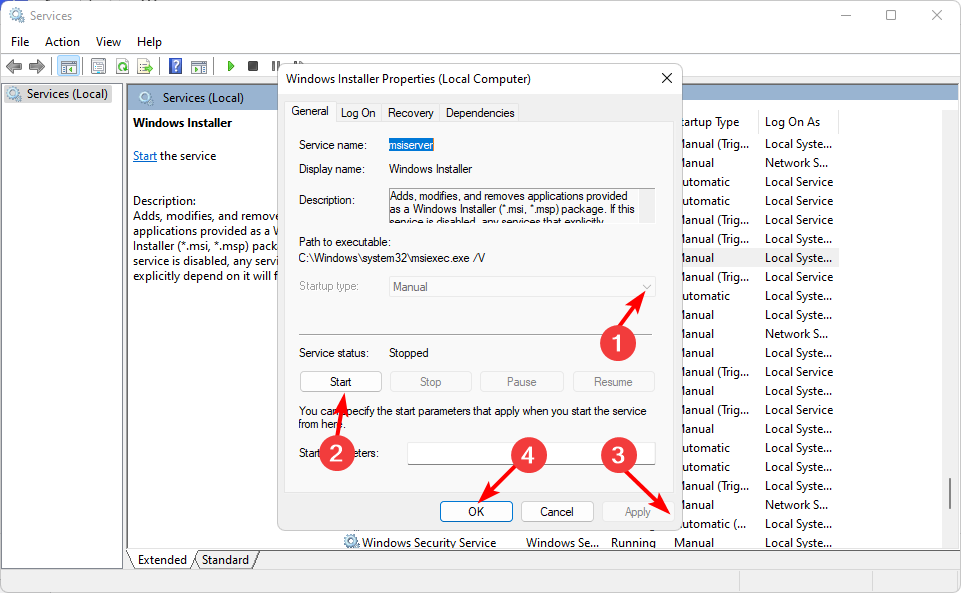Click the Cancel button

(x=556, y=512)
